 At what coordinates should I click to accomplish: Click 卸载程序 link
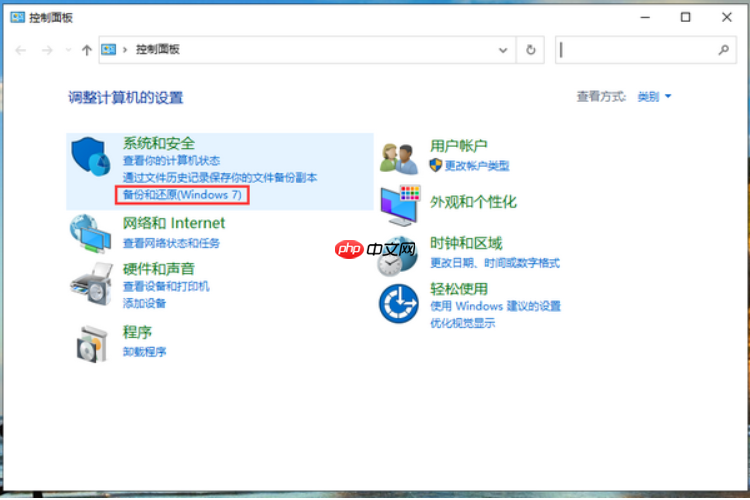tap(144, 352)
